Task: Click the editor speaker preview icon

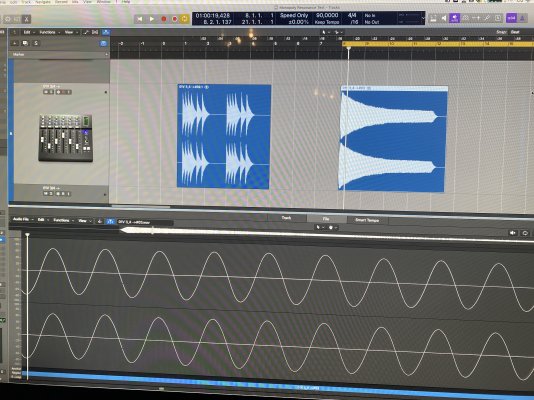Action: [x=513, y=233]
